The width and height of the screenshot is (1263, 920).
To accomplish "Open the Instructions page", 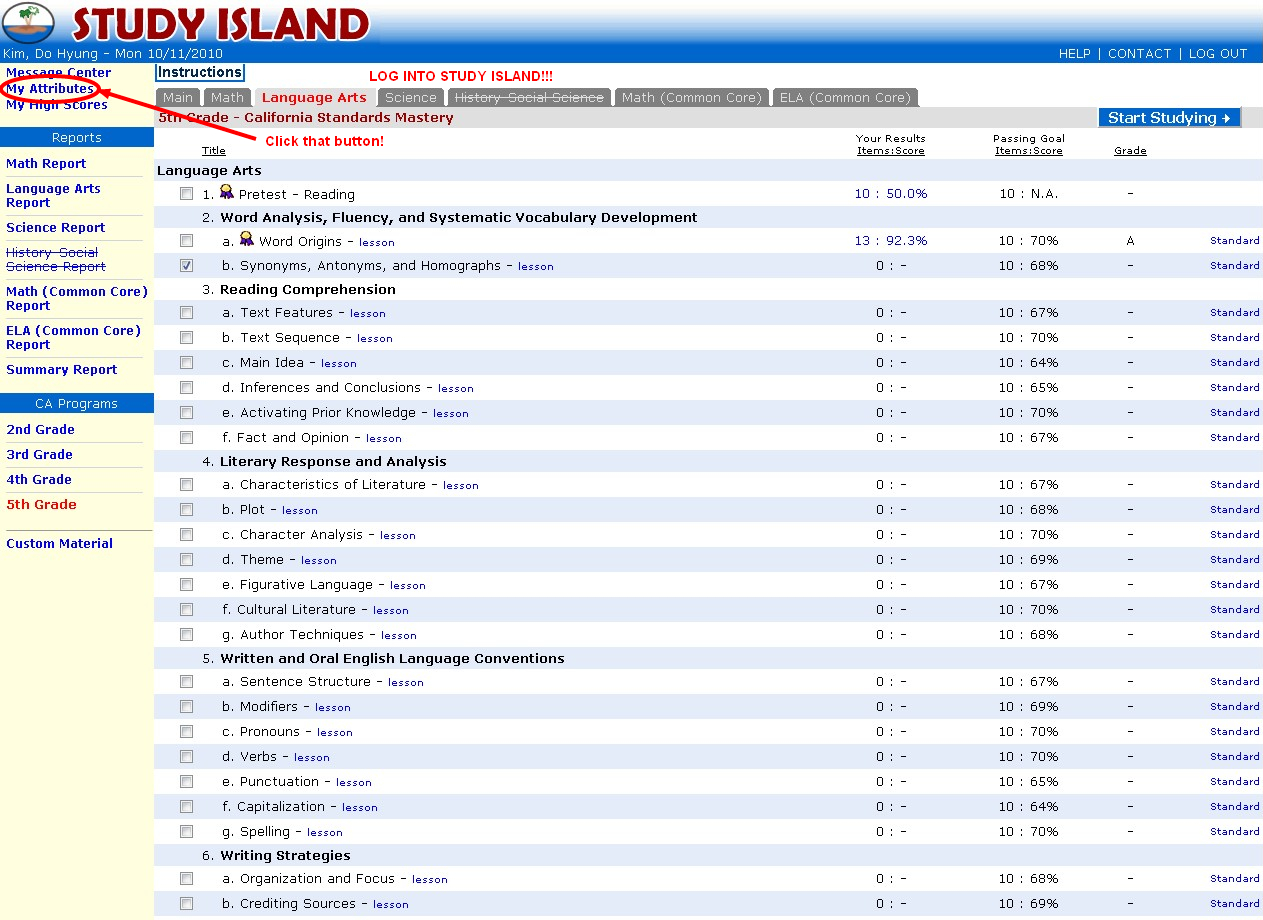I will coord(199,72).
